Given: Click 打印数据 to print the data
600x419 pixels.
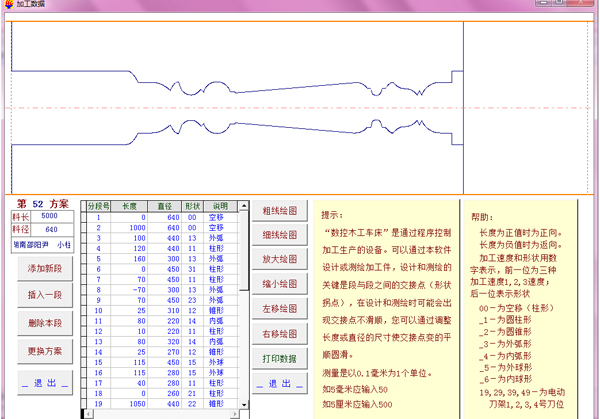Looking at the screenshot, I should (x=280, y=358).
